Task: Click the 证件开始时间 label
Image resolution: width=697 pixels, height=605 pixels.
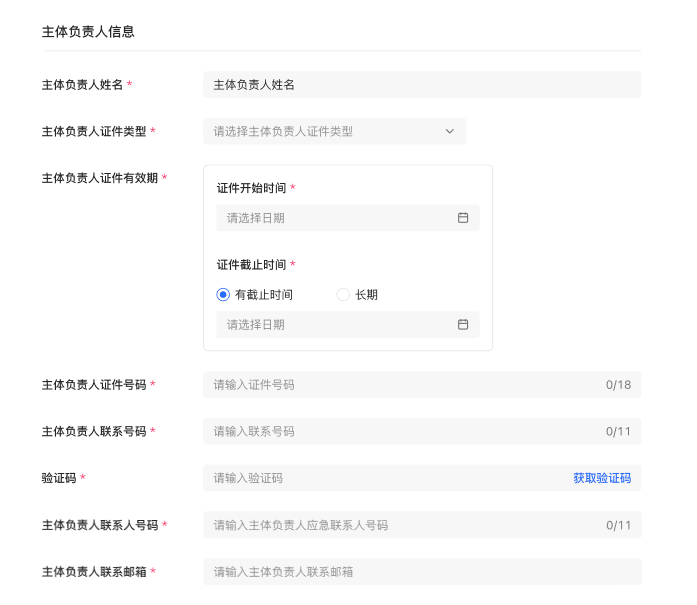Action: pyautogui.click(x=251, y=188)
